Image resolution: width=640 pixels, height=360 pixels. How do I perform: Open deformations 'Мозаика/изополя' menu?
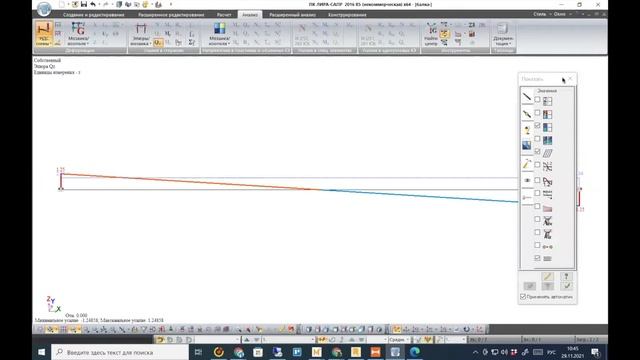click(78, 33)
